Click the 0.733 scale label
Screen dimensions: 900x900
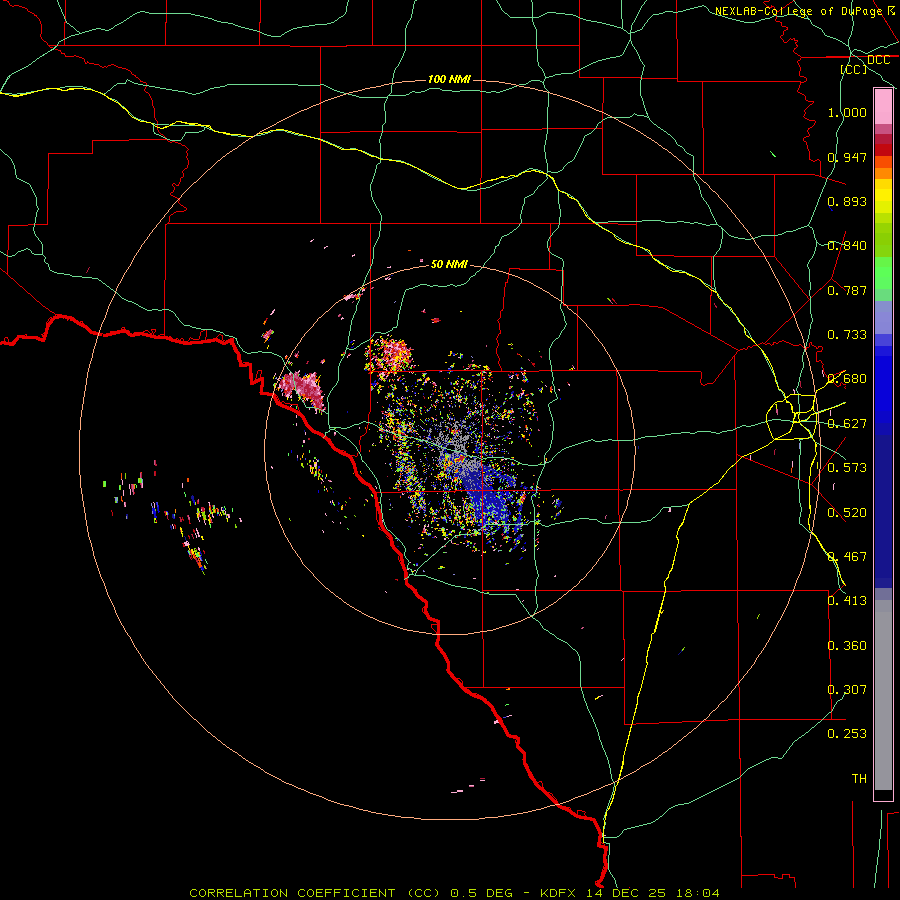[847, 335]
